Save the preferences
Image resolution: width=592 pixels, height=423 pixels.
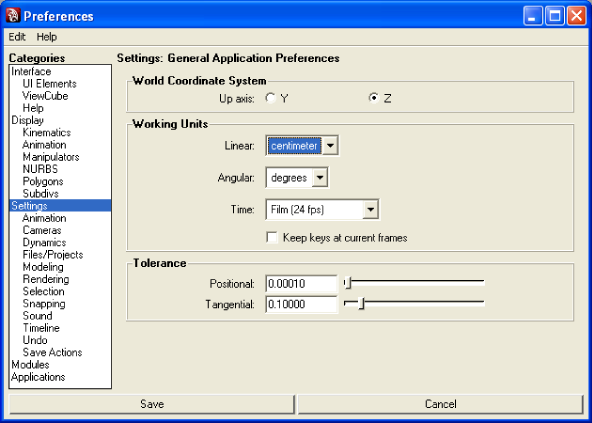[152, 404]
